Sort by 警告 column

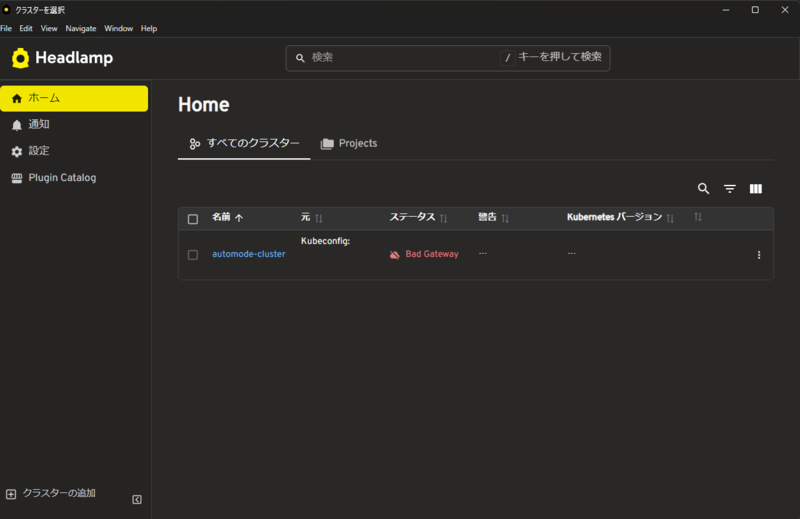click(x=505, y=218)
